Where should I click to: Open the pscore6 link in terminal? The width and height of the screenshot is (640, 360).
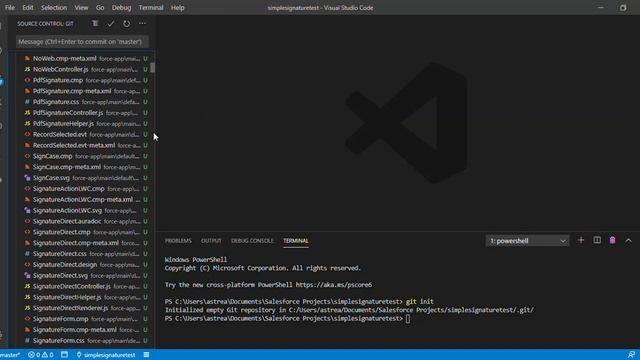333,285
